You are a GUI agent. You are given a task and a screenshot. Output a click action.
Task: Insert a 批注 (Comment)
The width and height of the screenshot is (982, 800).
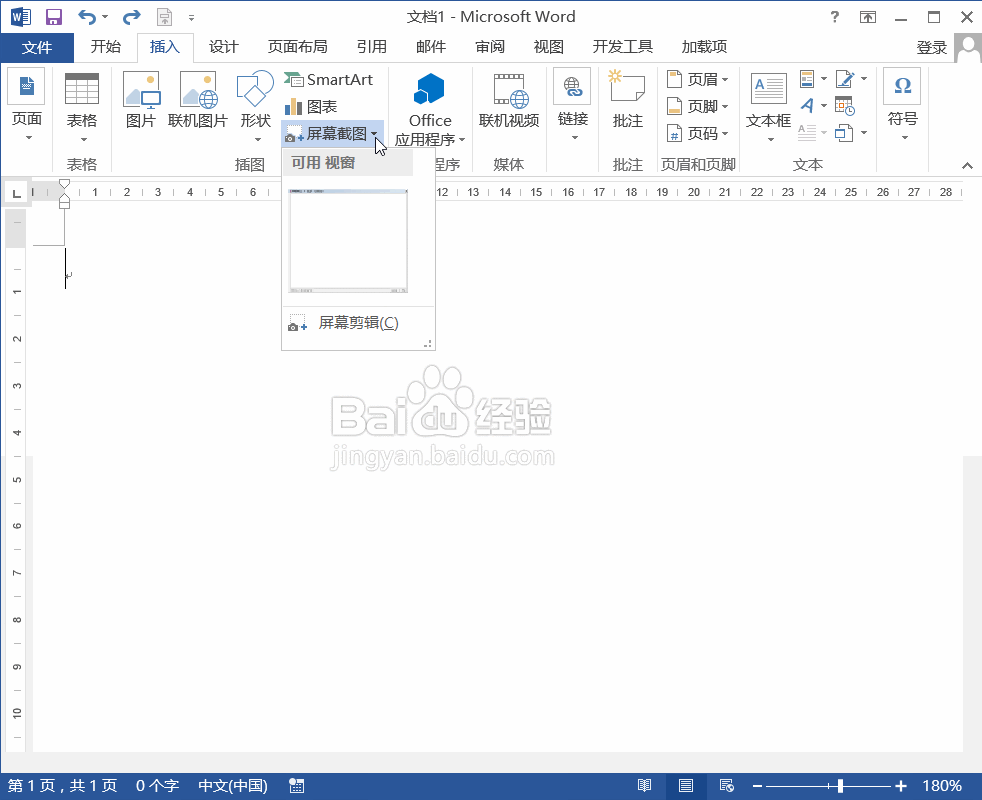click(628, 100)
